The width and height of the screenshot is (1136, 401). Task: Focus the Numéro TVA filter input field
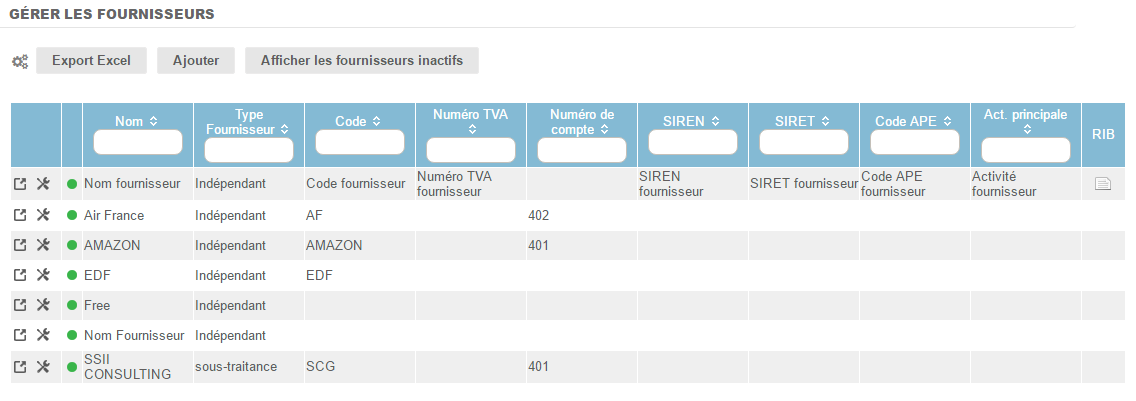471,150
